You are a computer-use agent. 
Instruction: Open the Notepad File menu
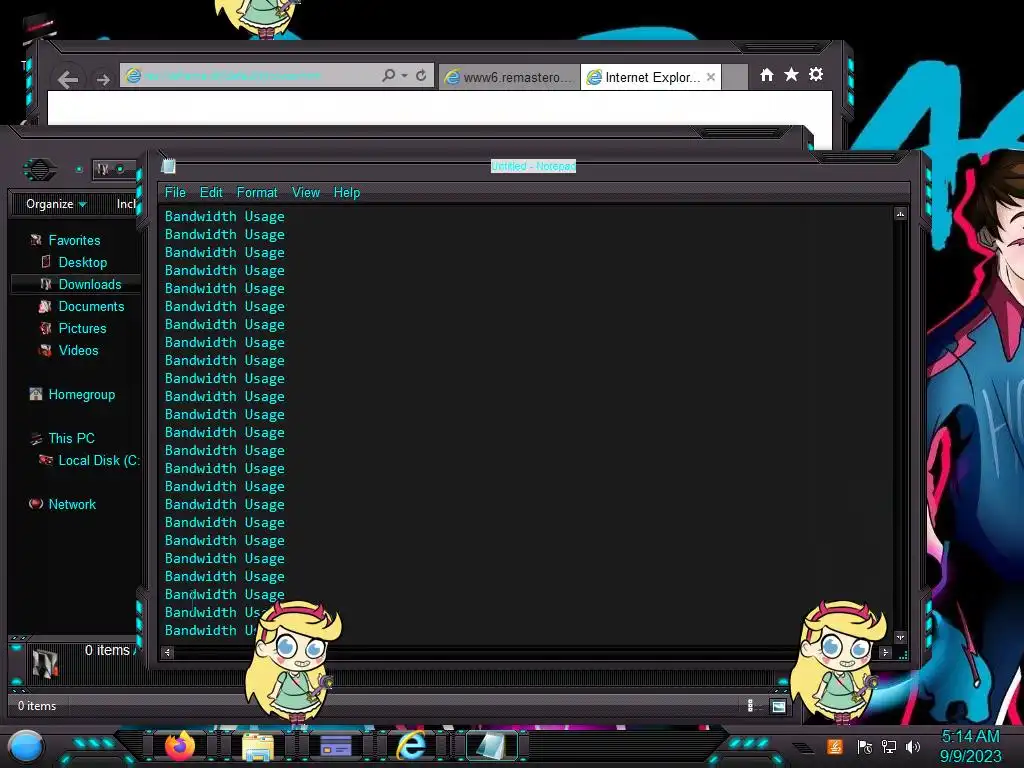(x=175, y=193)
